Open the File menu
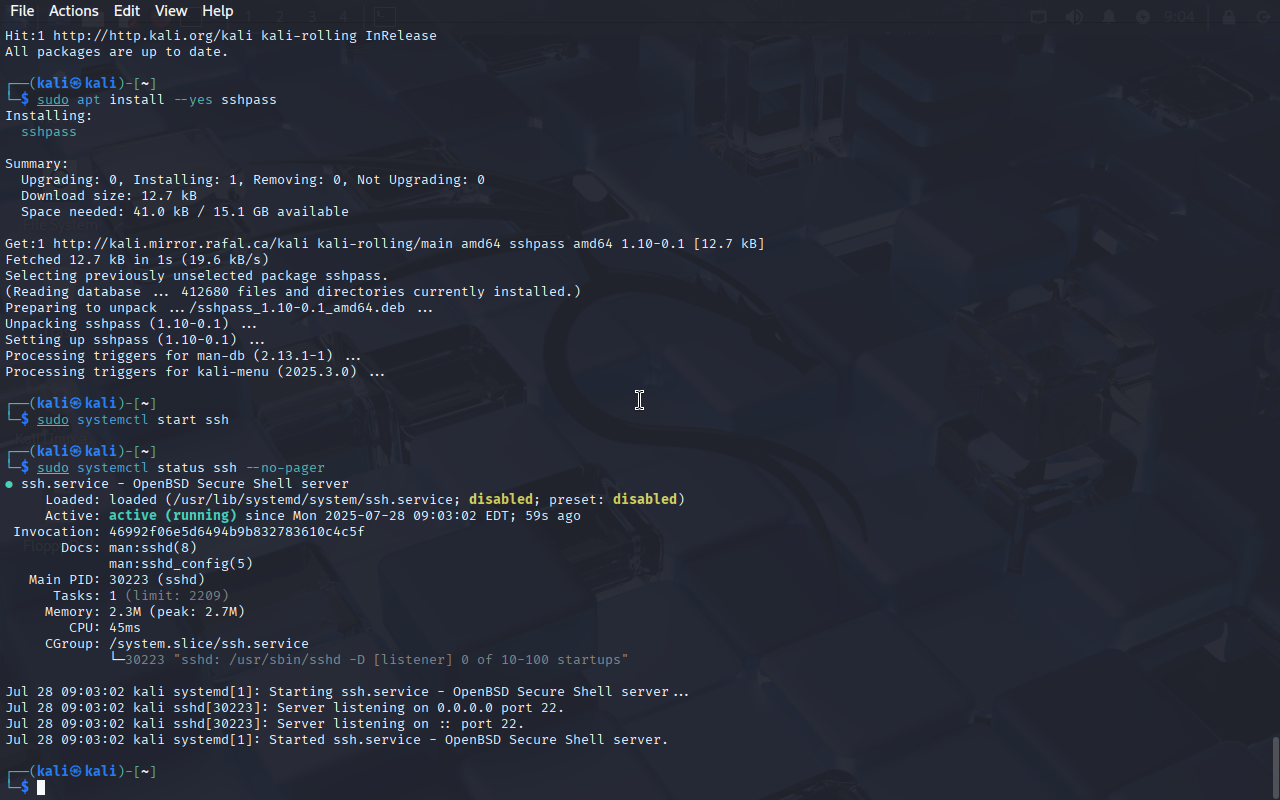This screenshot has height=800, width=1280. 22,11
